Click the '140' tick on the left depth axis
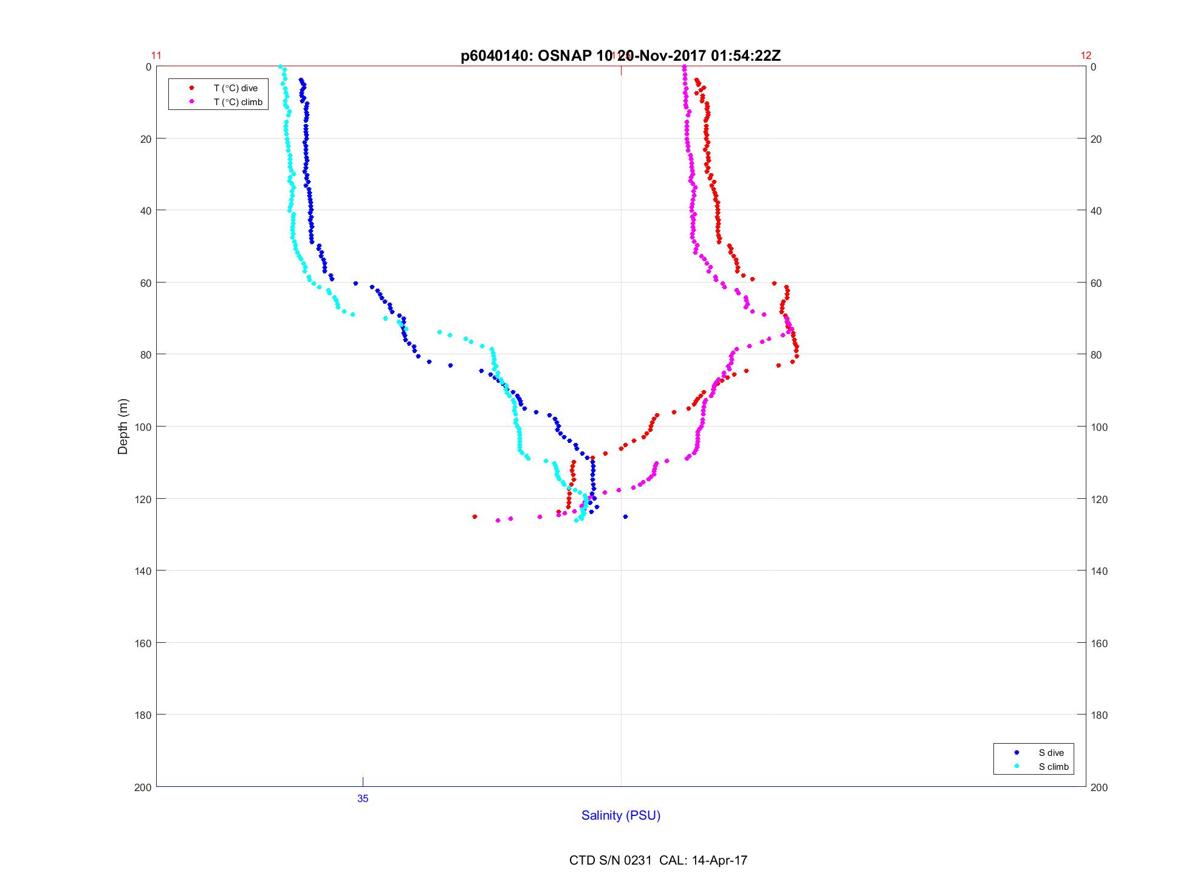 point(142,571)
